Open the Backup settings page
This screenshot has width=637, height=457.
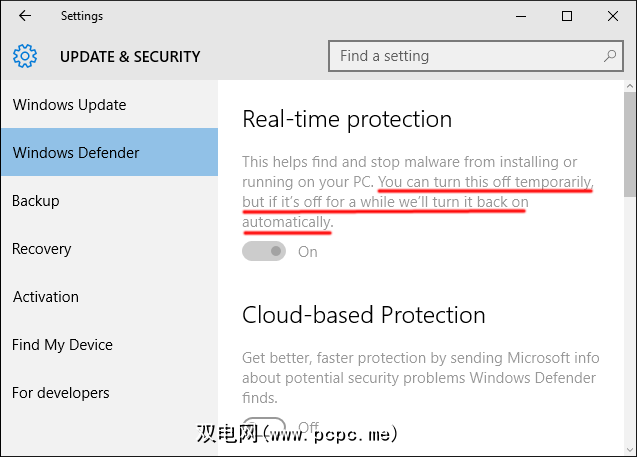pyautogui.click(x=36, y=201)
